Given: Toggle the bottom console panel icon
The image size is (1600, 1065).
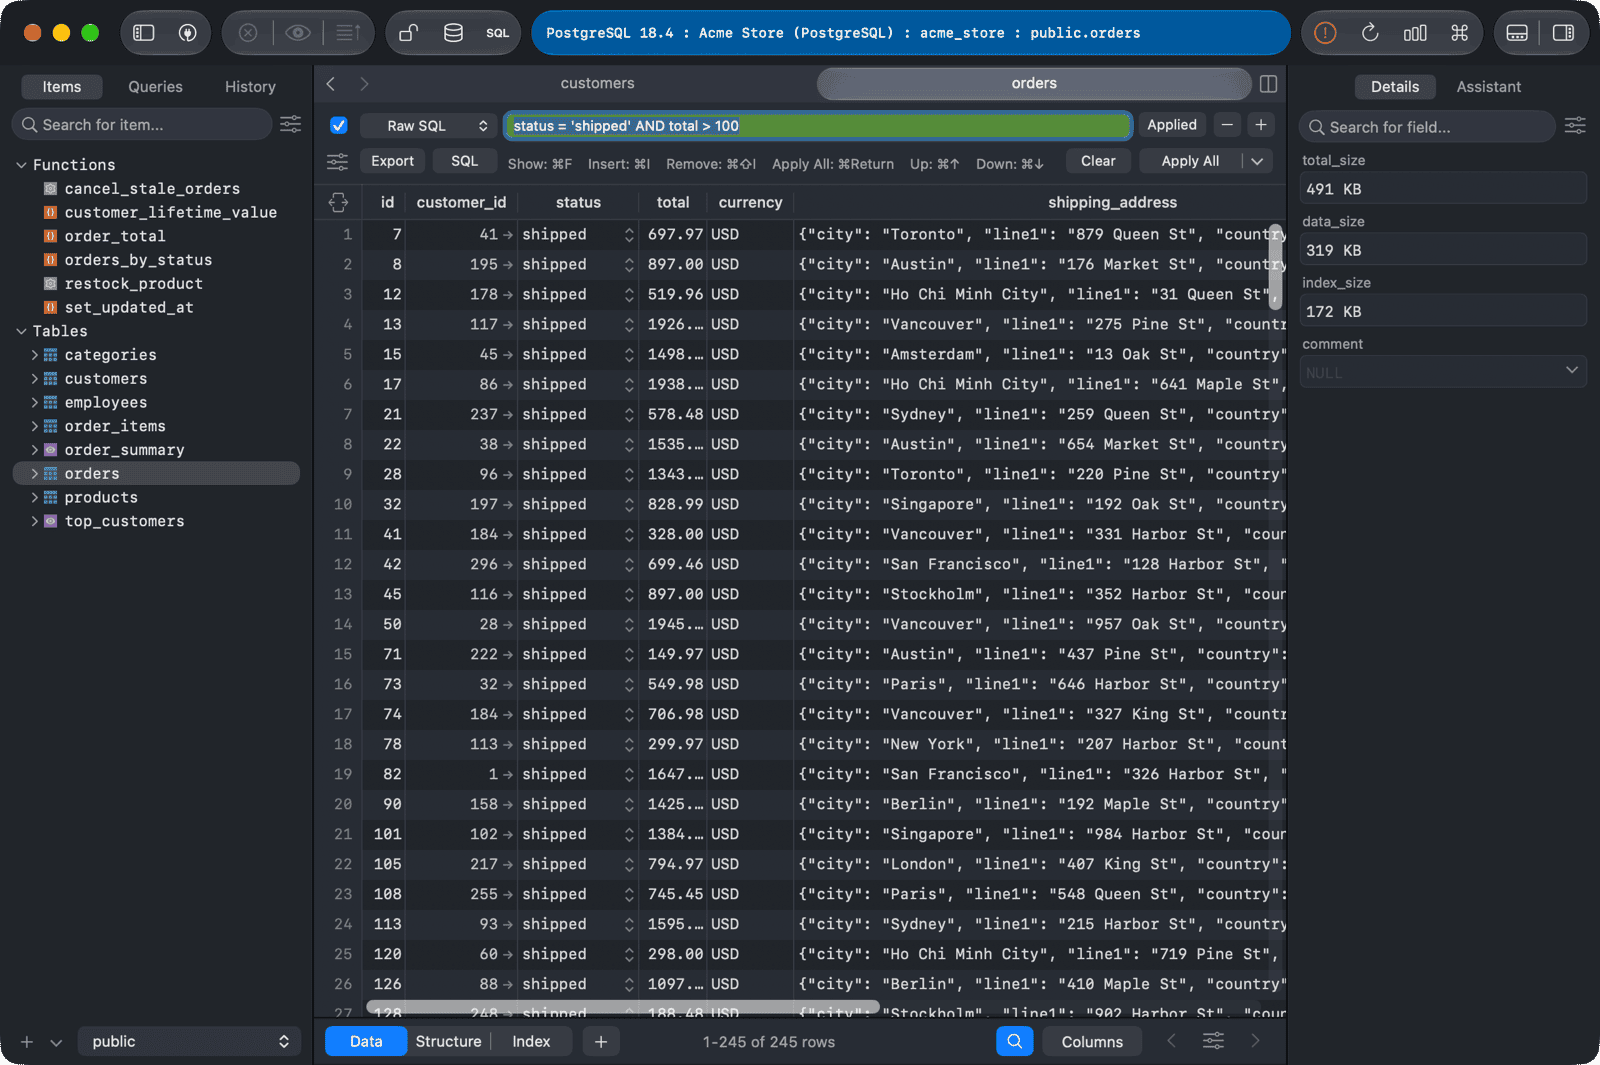Looking at the screenshot, I should [1517, 33].
